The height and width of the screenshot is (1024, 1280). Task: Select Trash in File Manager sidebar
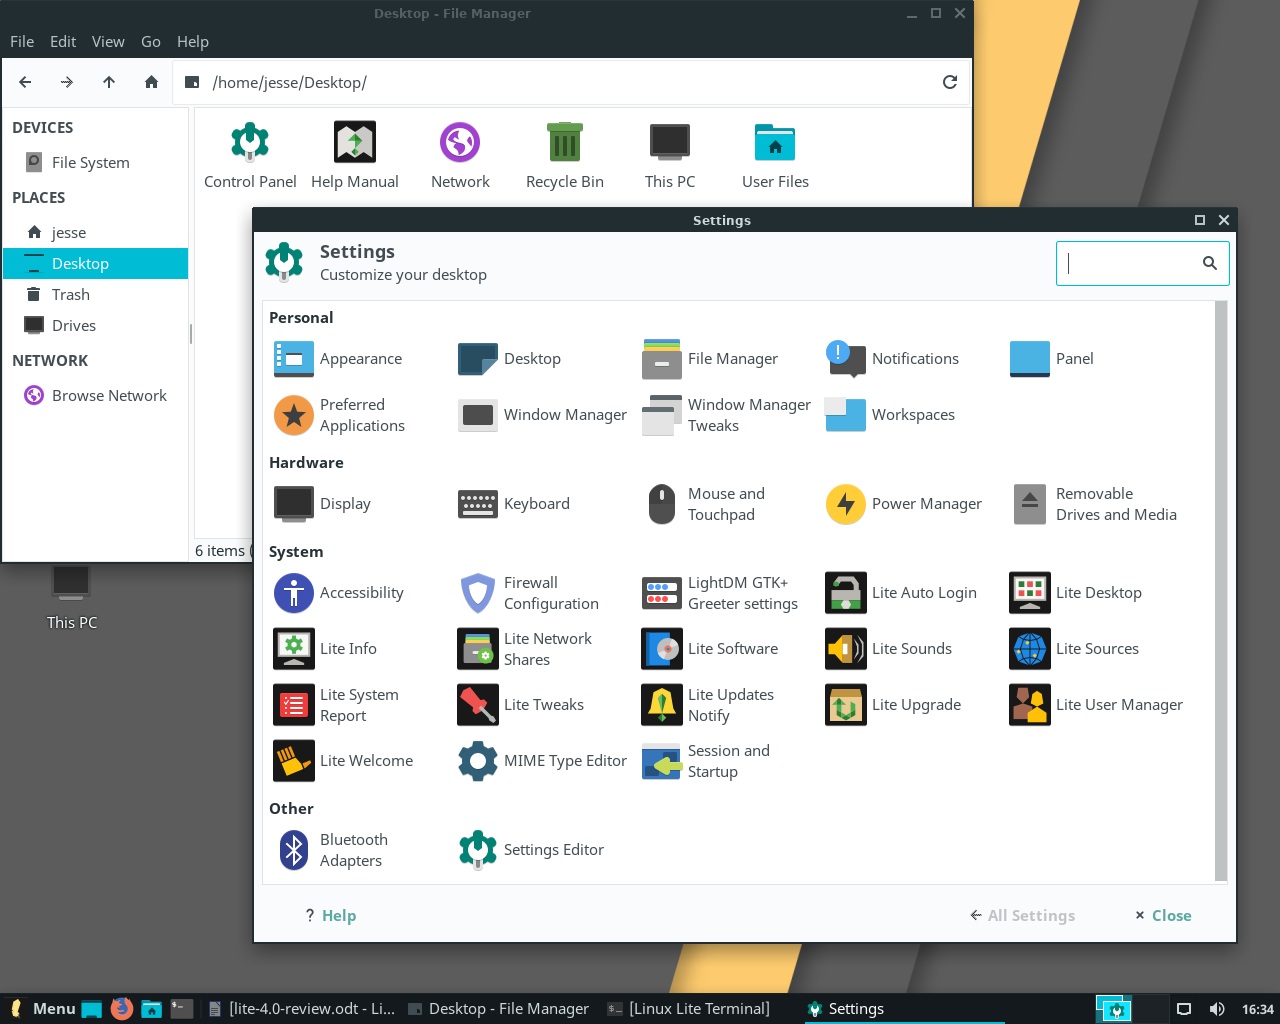[95, 295]
